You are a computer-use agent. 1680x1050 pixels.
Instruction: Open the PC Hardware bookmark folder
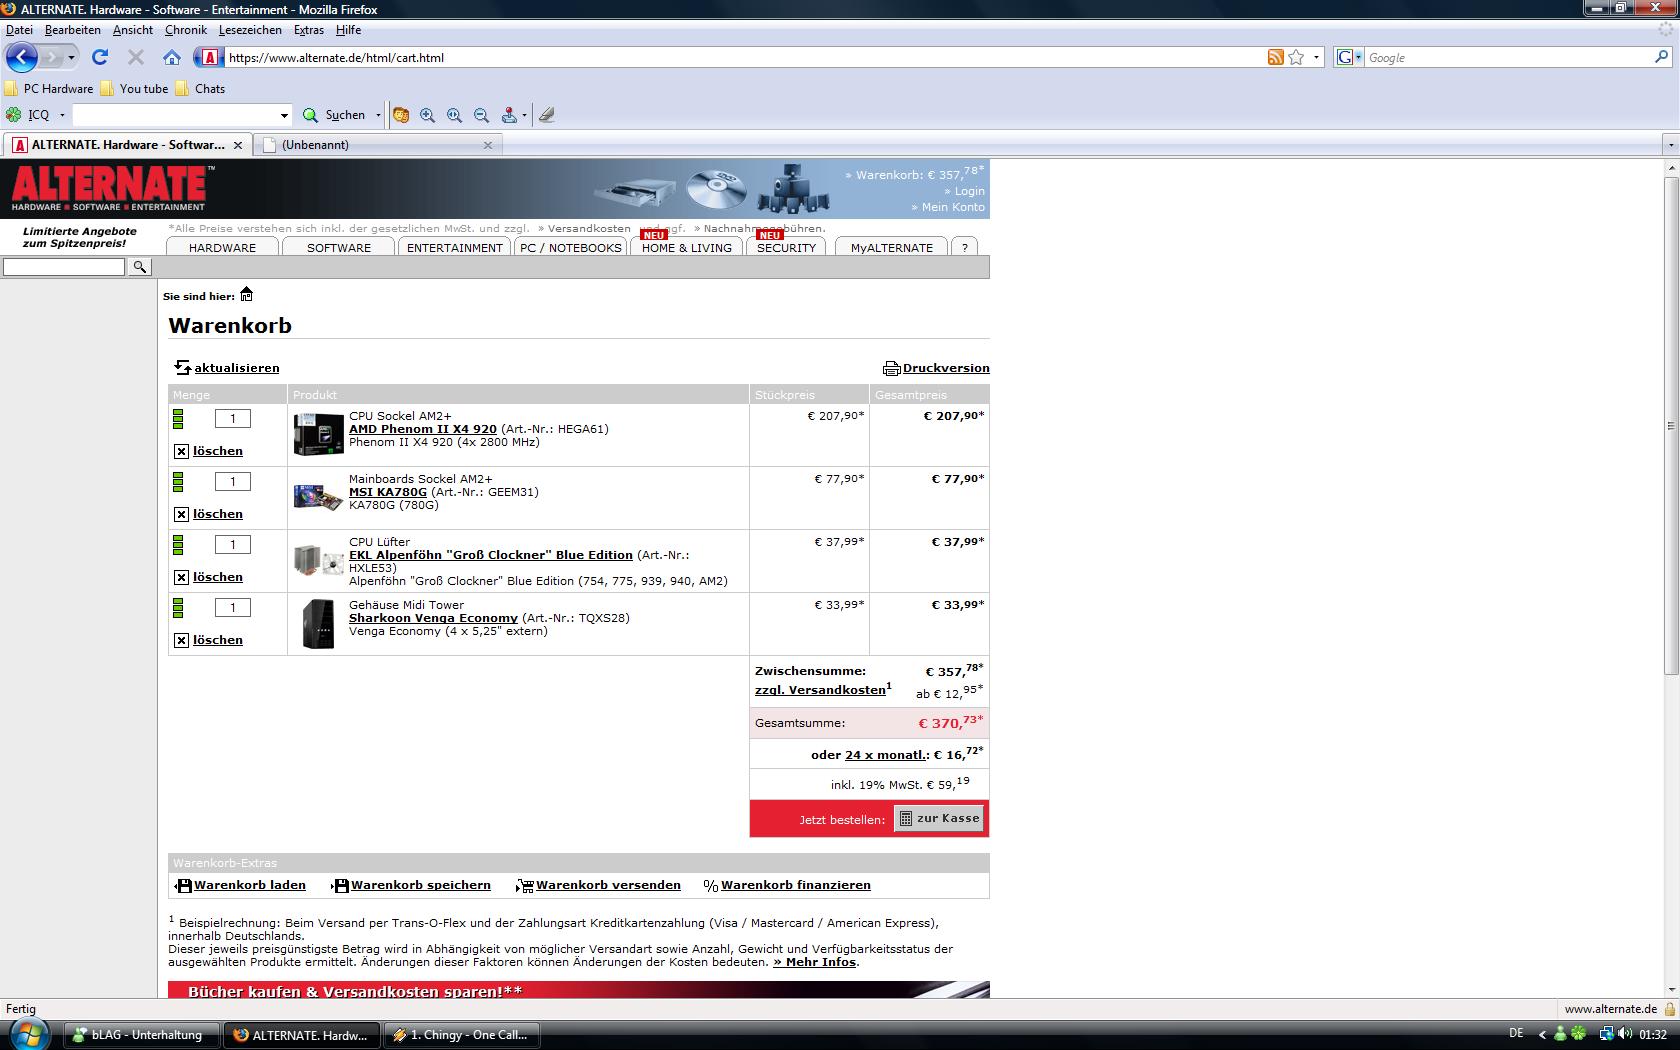[50, 89]
